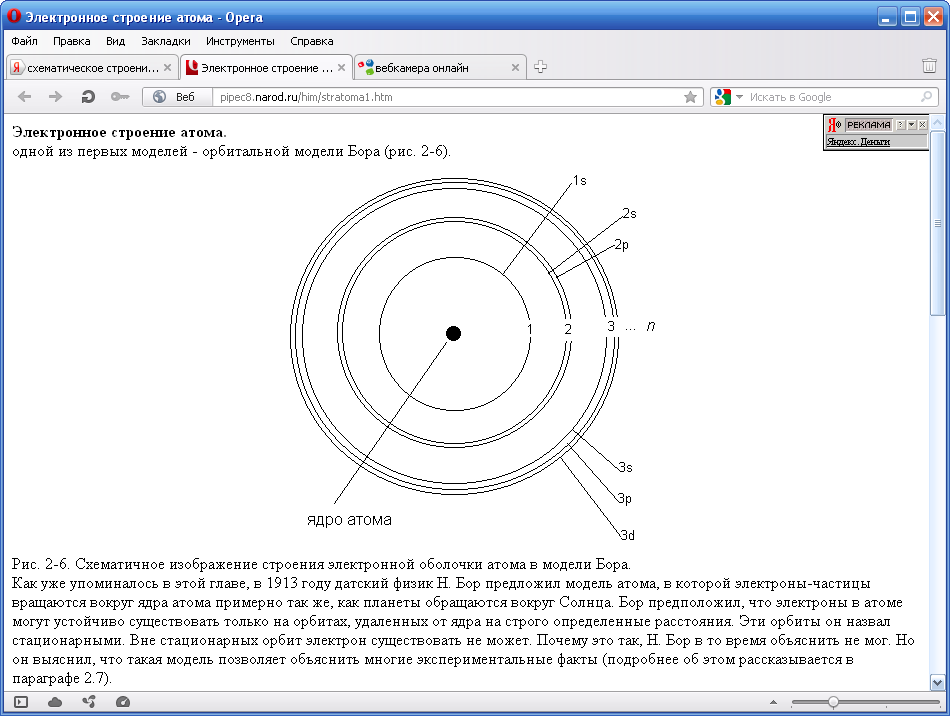Bookmark page with the star icon
The image size is (950, 716).
point(690,97)
